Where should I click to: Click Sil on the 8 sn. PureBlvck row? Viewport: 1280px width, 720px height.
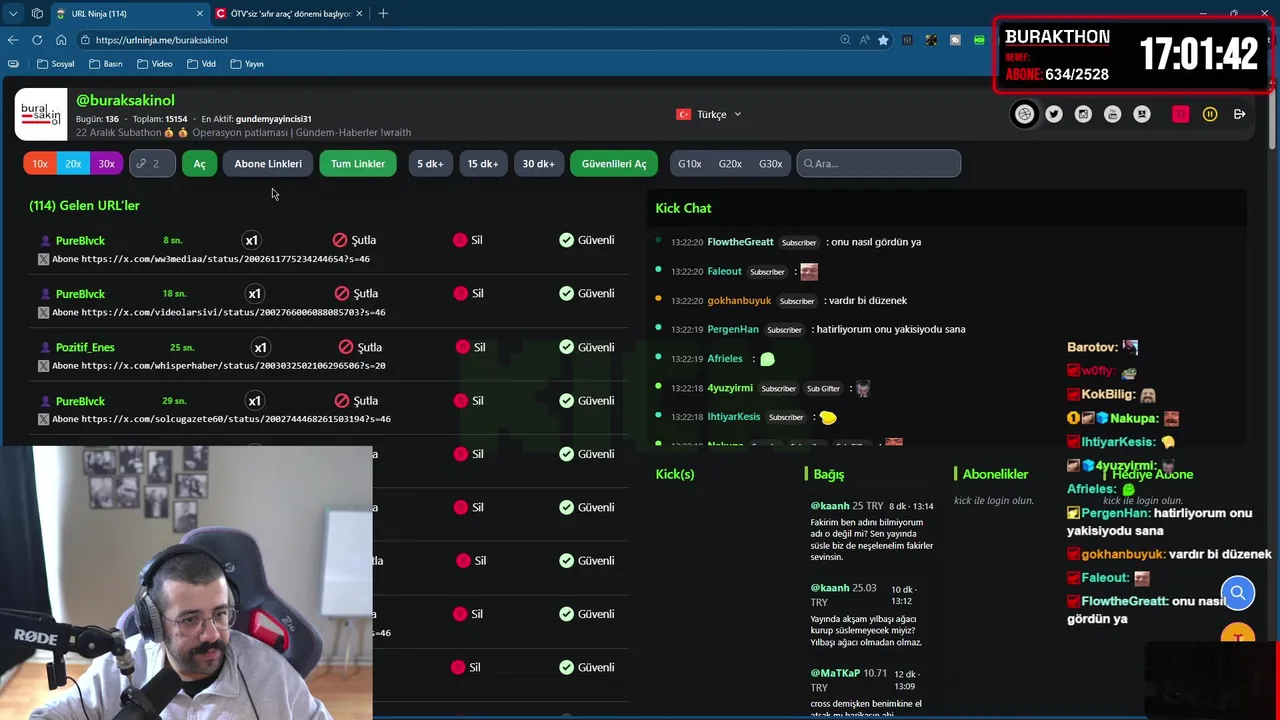click(x=468, y=240)
